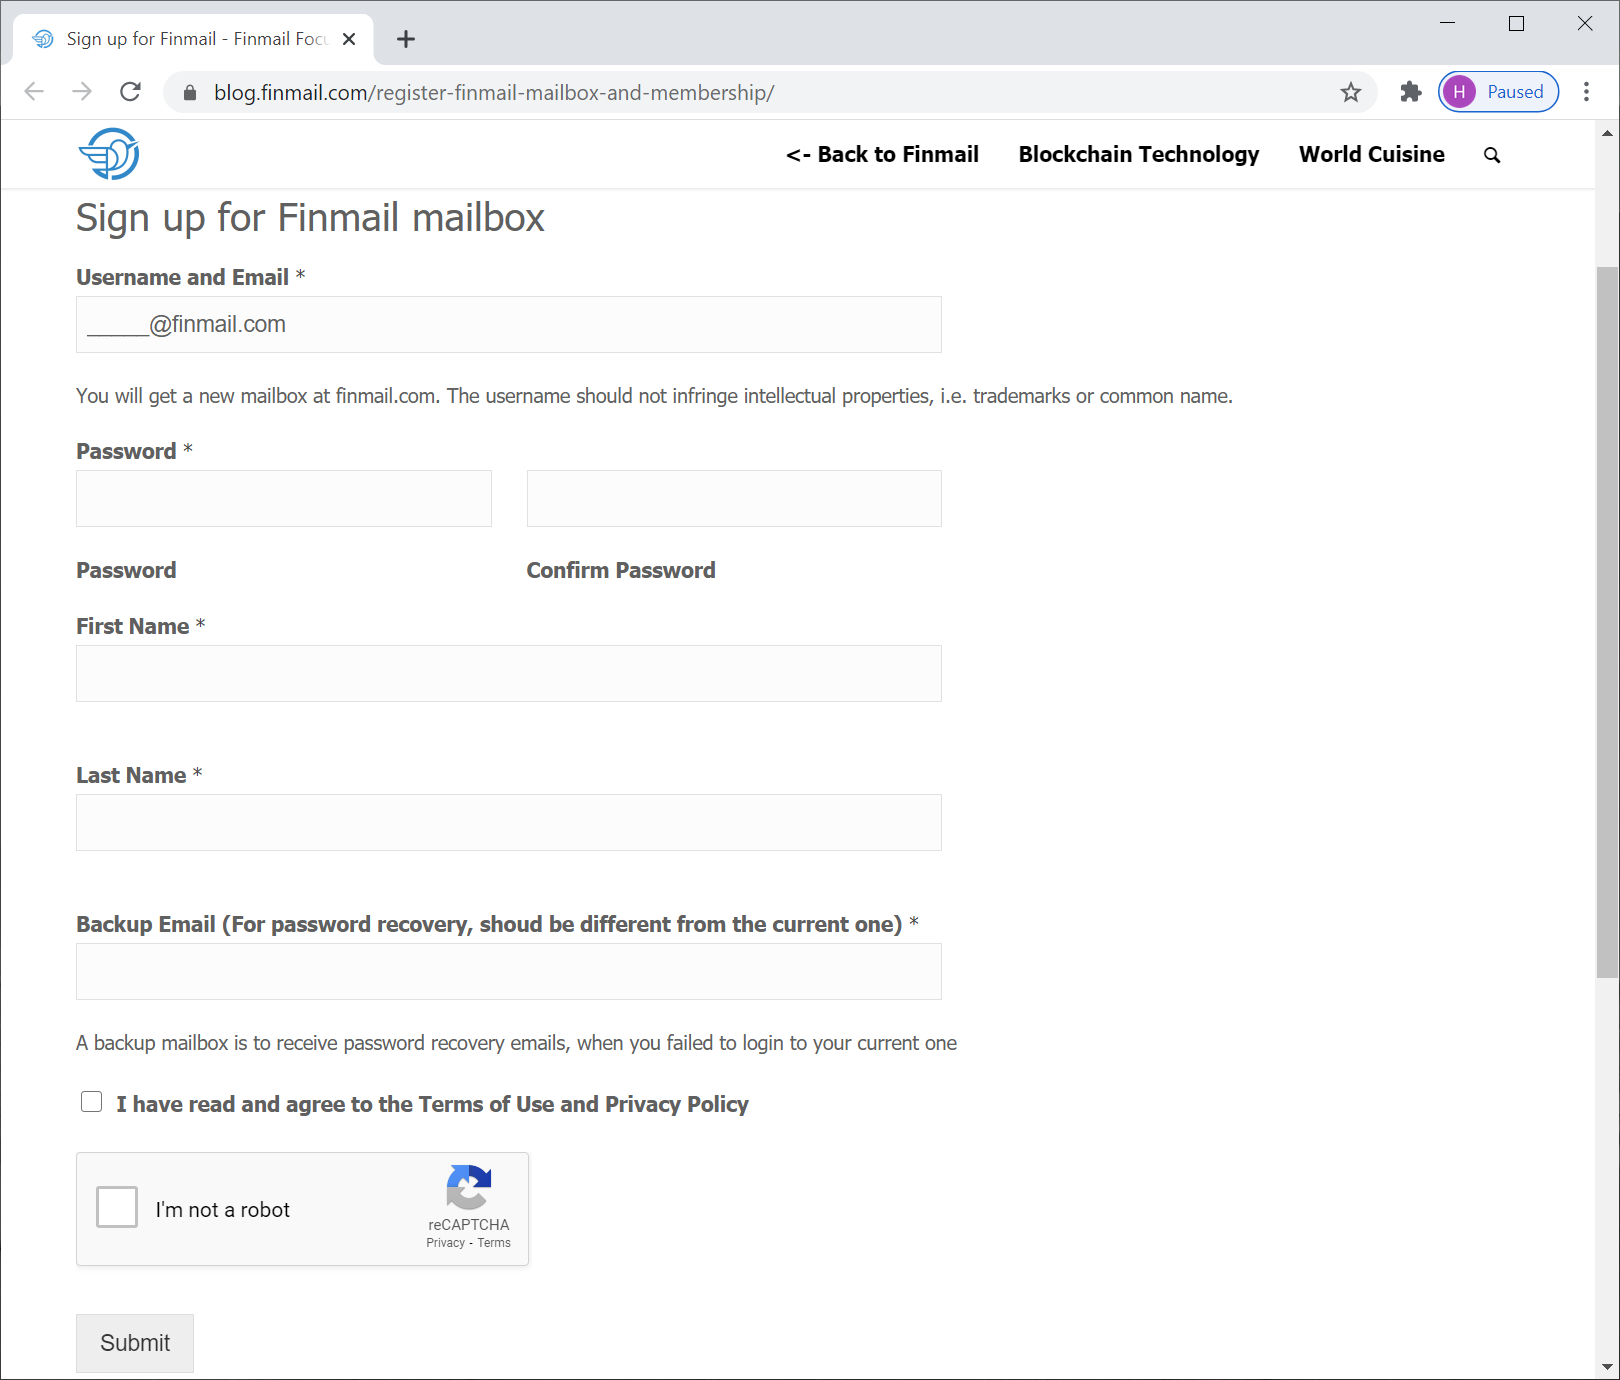Submit the sign up form
This screenshot has width=1620, height=1380.
pyautogui.click(x=135, y=1343)
